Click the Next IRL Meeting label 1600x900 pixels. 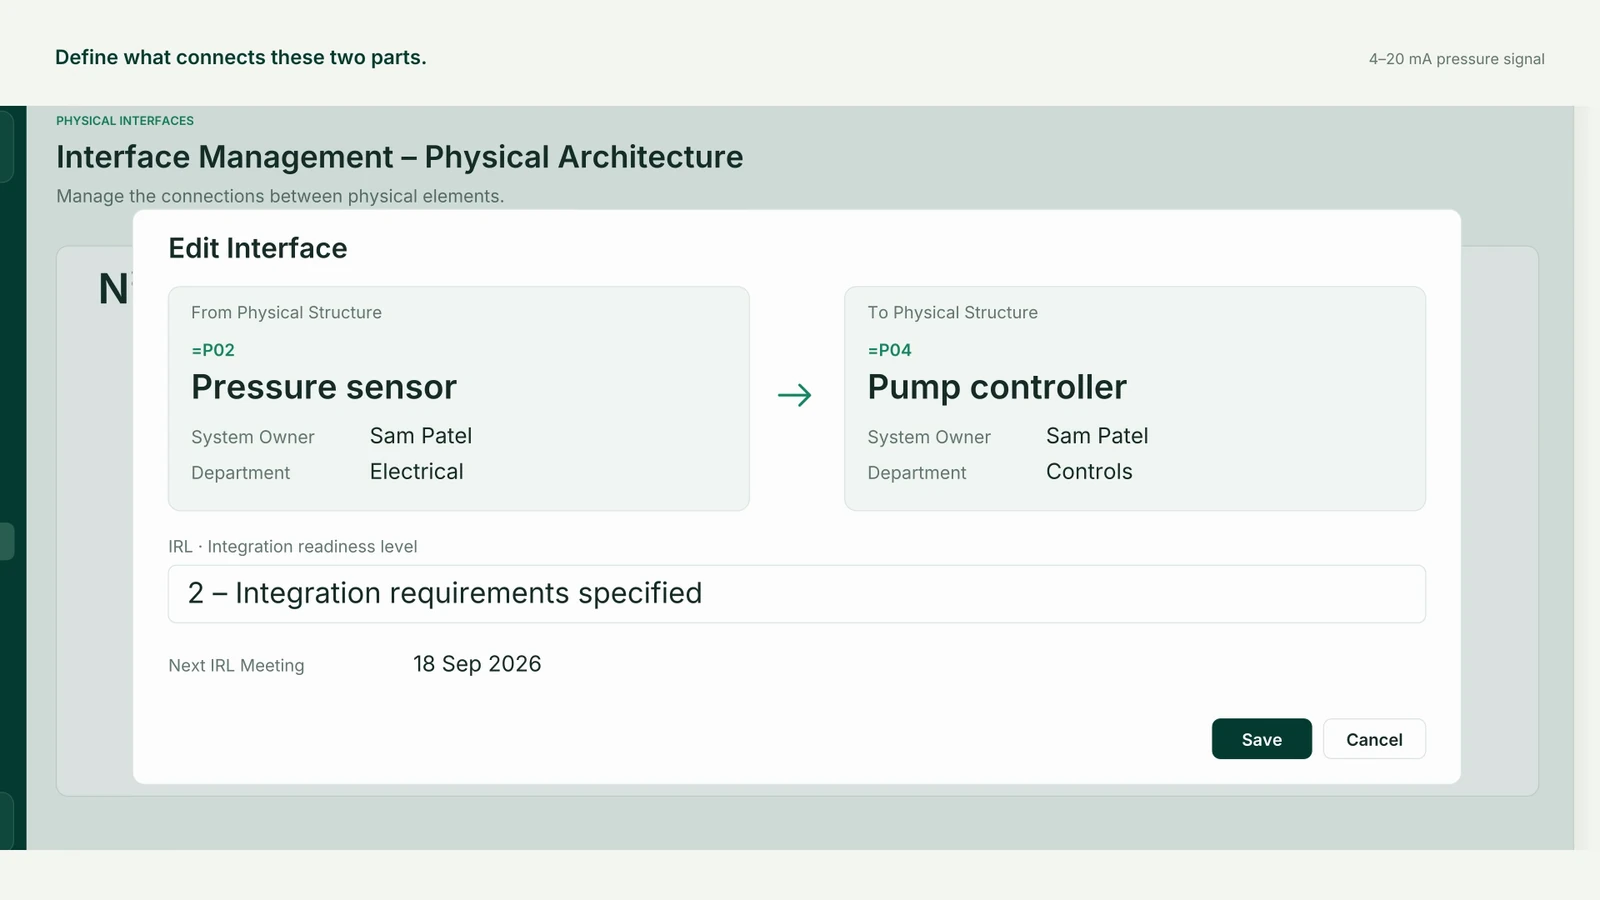[236, 666]
